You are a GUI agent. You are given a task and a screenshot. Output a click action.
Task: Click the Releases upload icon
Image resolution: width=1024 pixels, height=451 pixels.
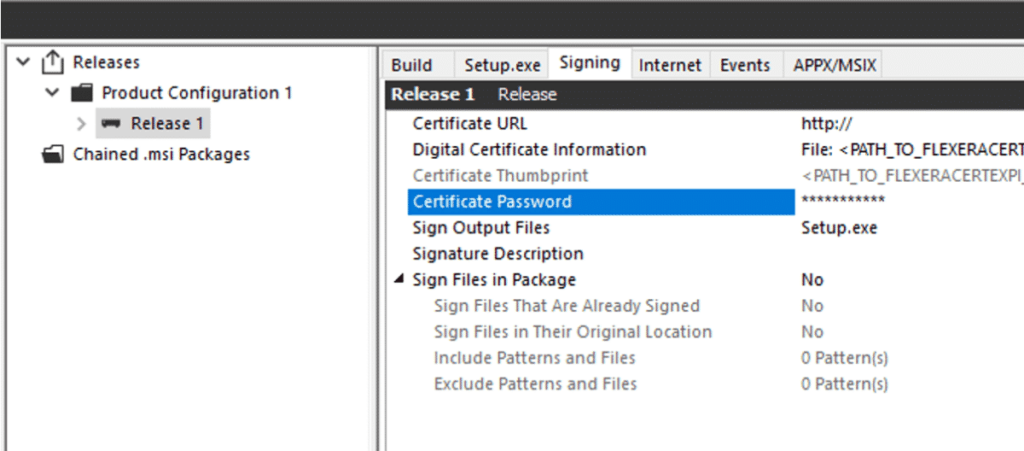click(x=52, y=63)
